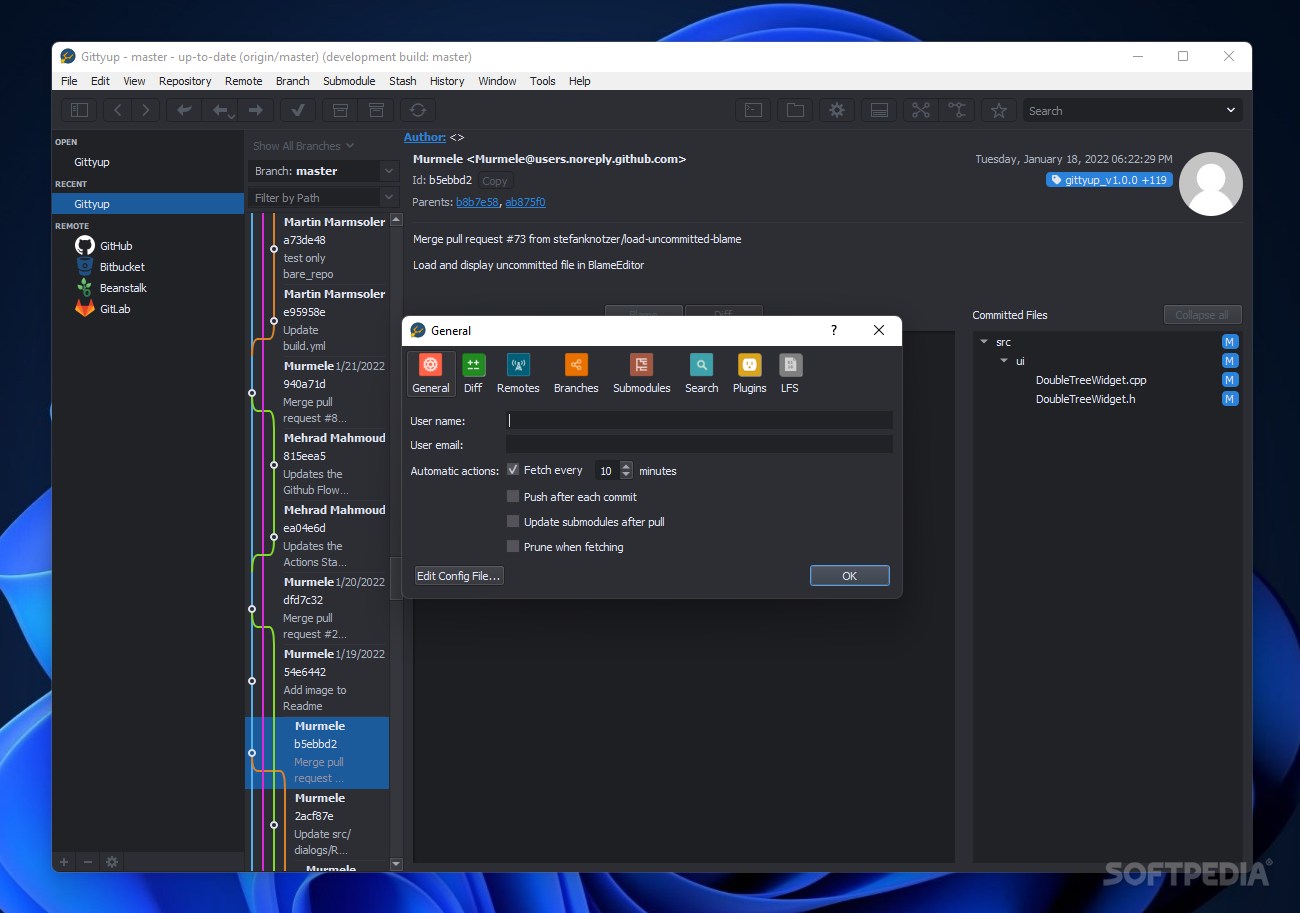
Task: Open the file manager folder icon
Action: pos(795,110)
